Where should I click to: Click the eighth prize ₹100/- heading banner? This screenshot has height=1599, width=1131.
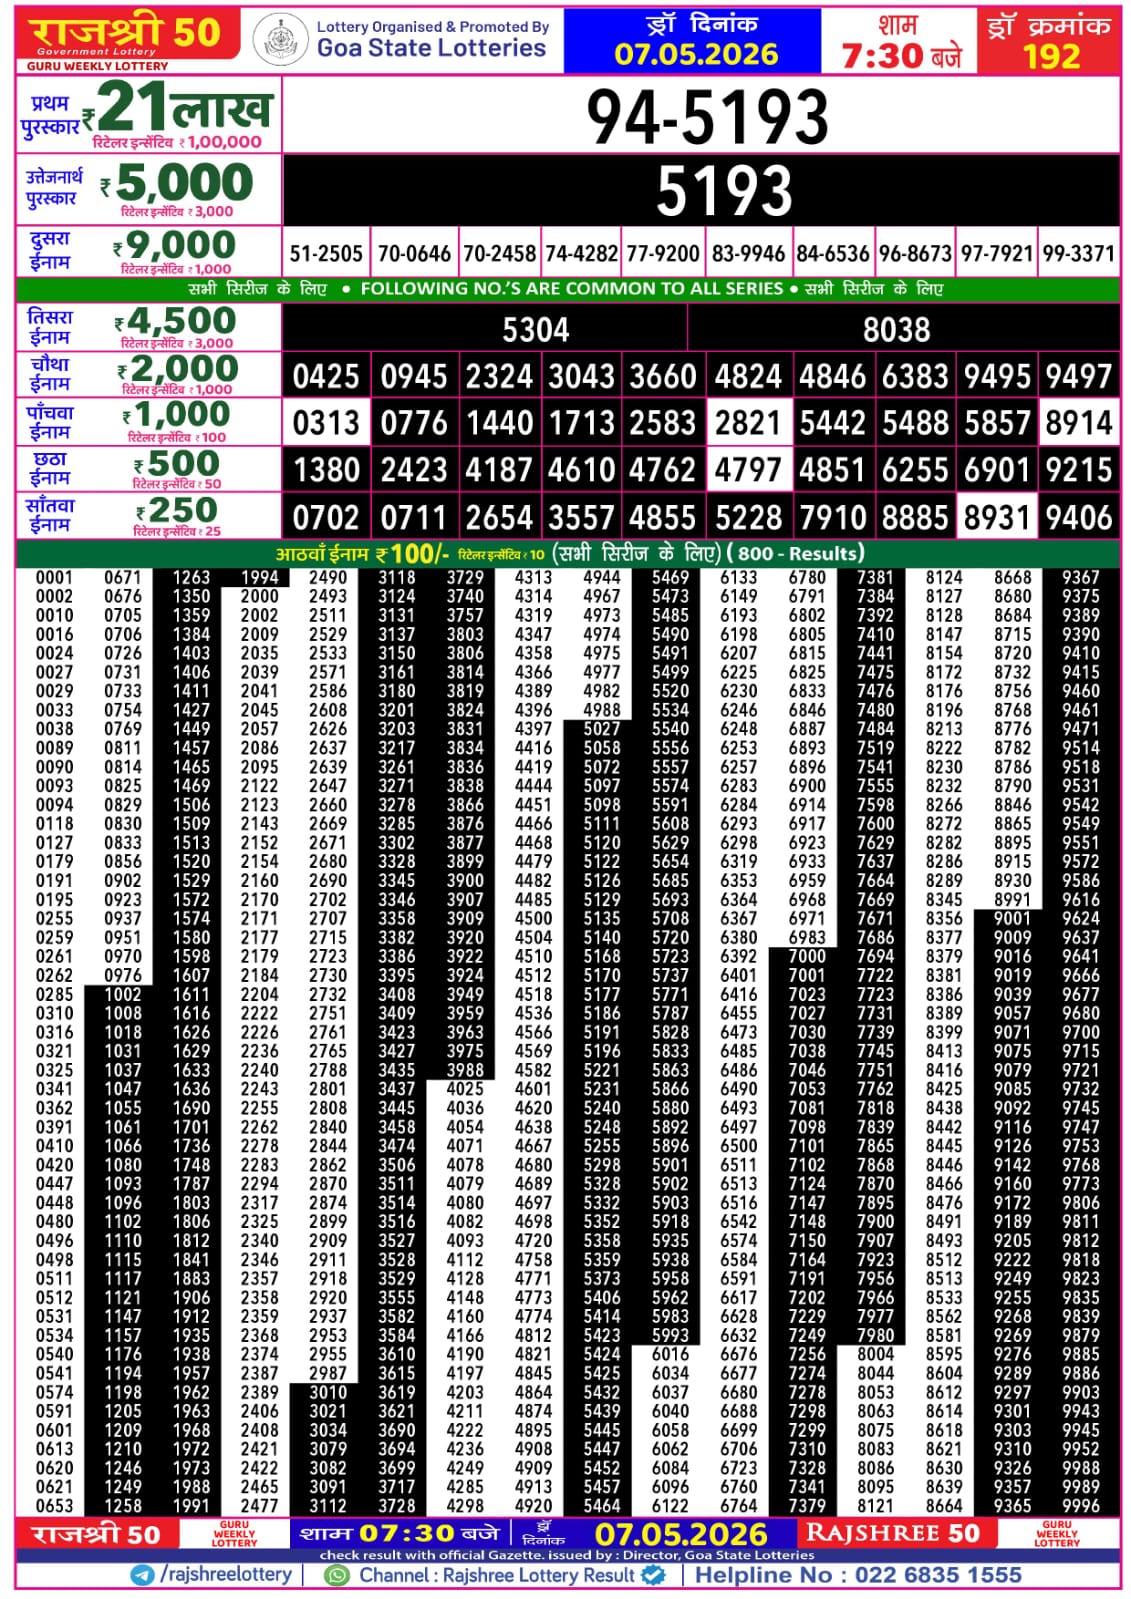(x=568, y=553)
